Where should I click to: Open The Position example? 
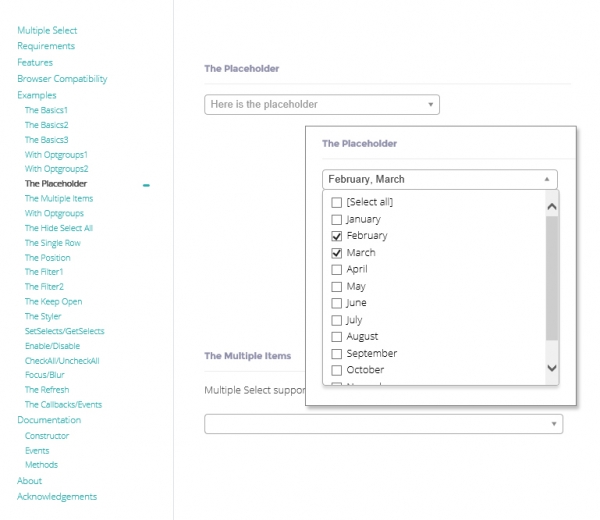coord(47,258)
